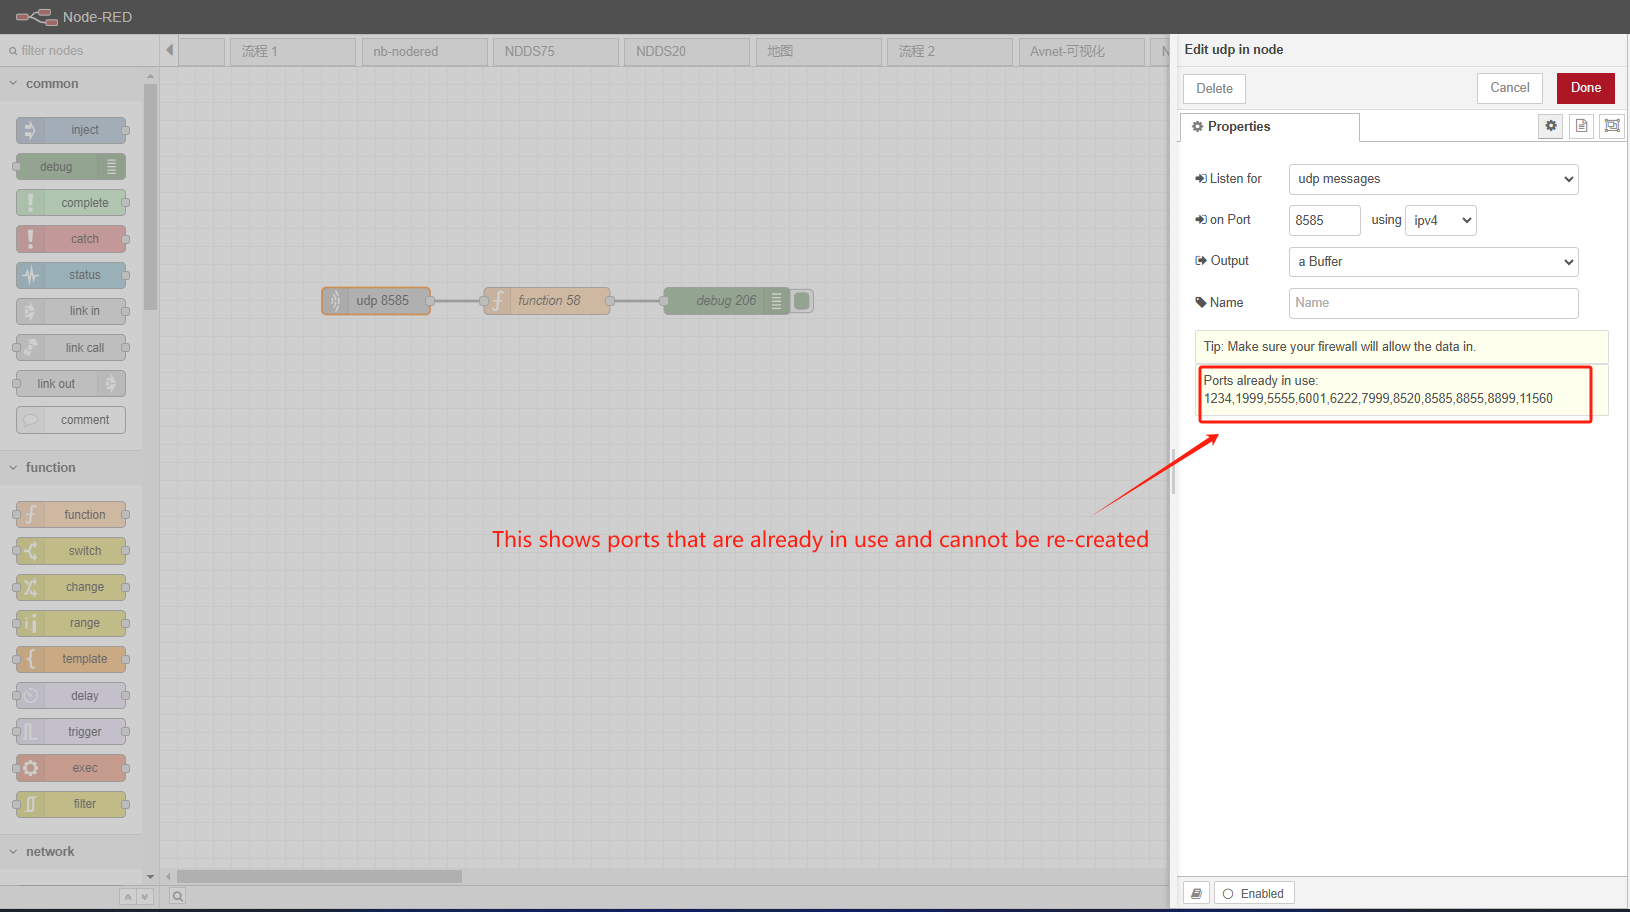Image resolution: width=1630 pixels, height=912 pixels.
Task: Click the workspace horizontal scrollbar
Action: [x=319, y=876]
